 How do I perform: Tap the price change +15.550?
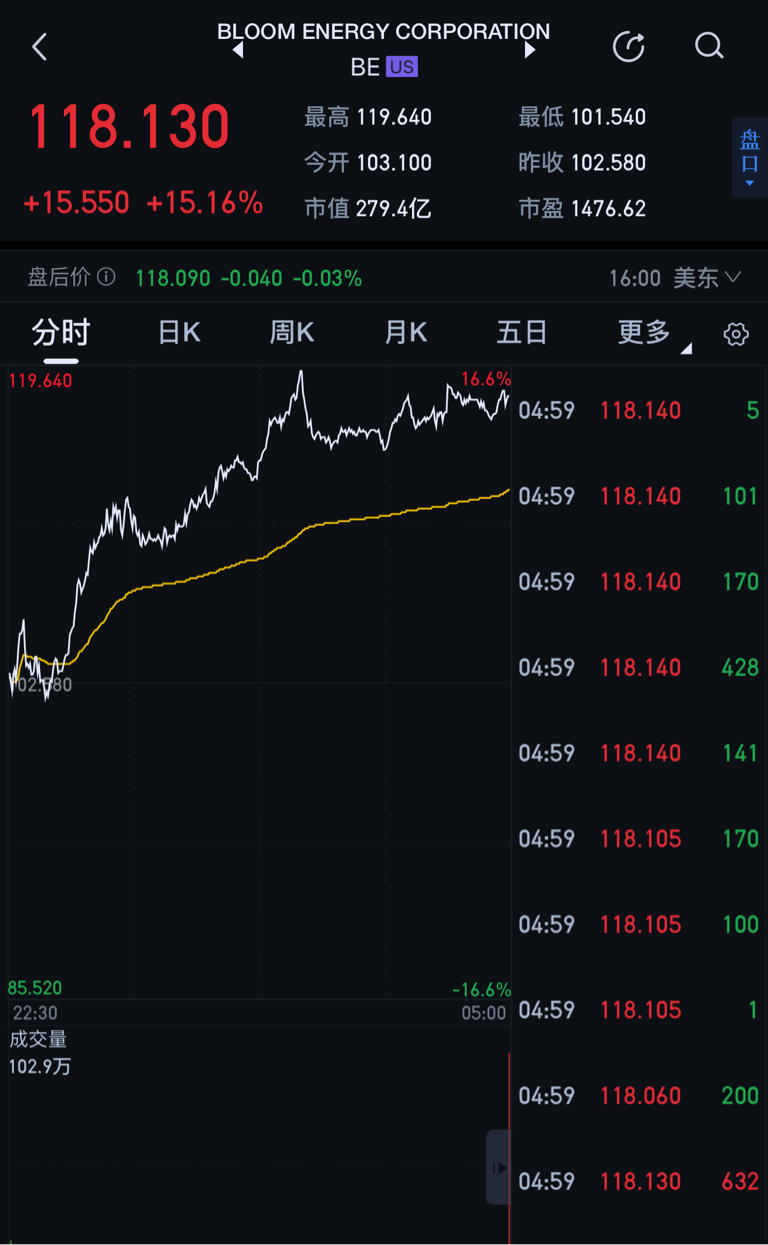(77, 203)
